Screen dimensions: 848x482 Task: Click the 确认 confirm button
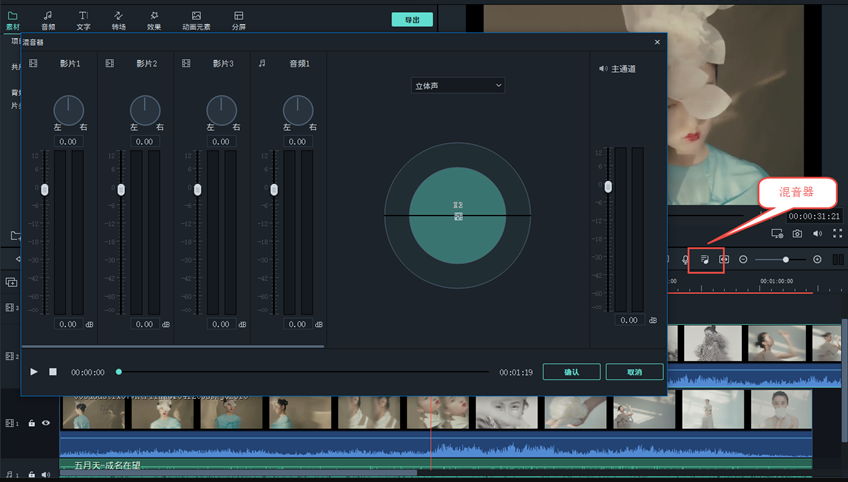click(571, 371)
